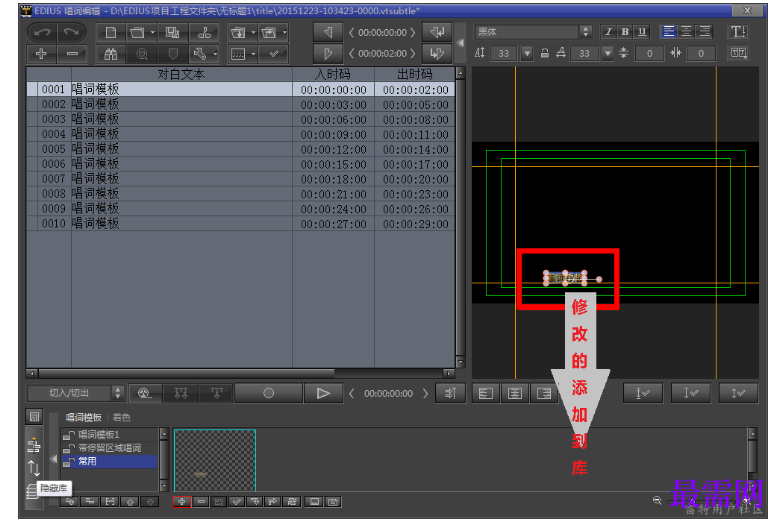Click the redo arrow icon
The image size is (782, 525).
[x=71, y=32]
